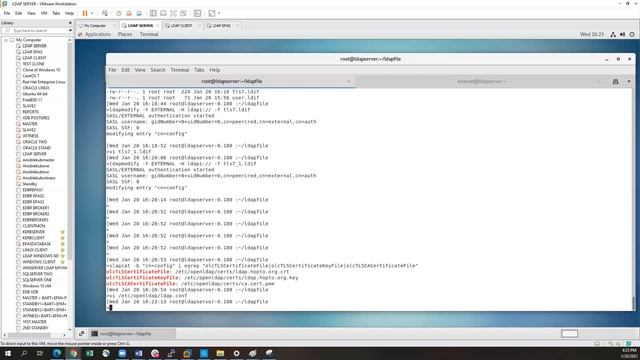Click the library panel horizontal scrollbar
This screenshot has height=360, width=640.
coord(29,335)
